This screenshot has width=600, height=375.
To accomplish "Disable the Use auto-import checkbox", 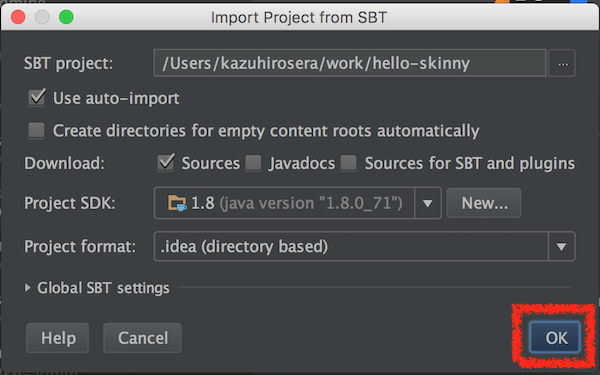I will [x=37, y=98].
